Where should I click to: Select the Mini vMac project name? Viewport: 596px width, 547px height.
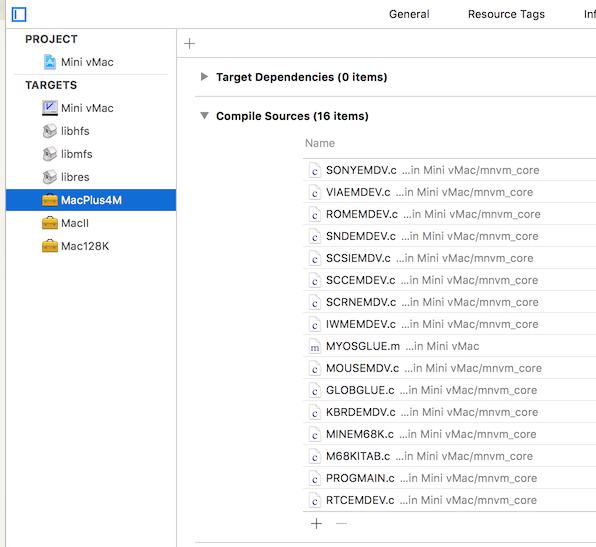click(87, 62)
